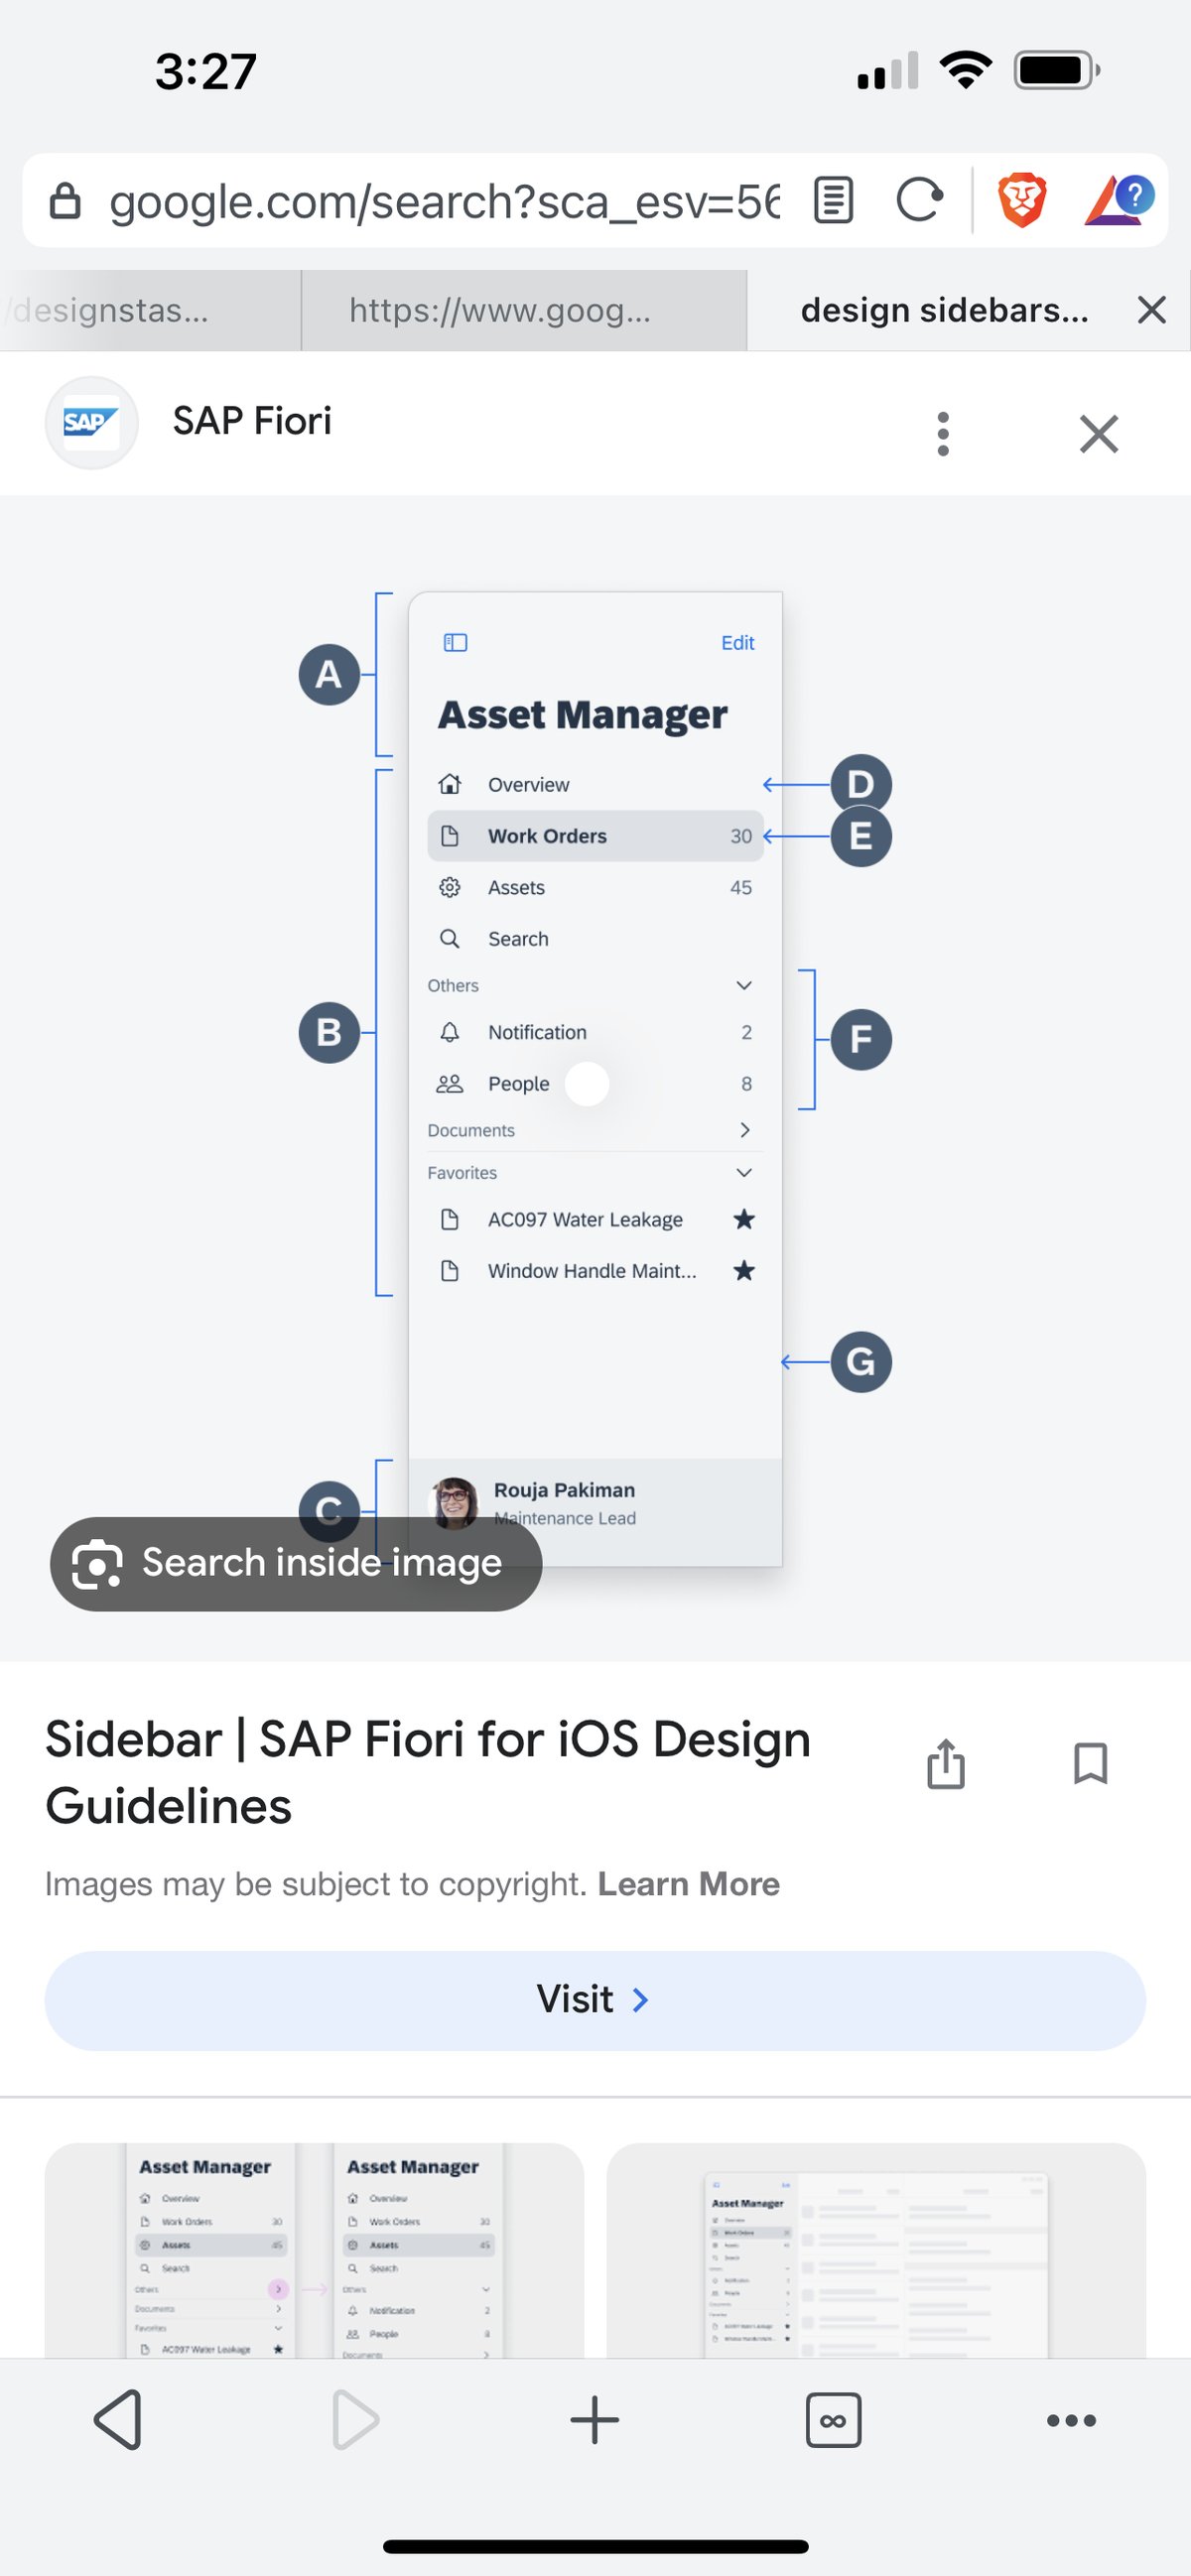Tap the Brave Rewards triangle icon
Screen dimensions: 1191x2576
[x=1118, y=200]
